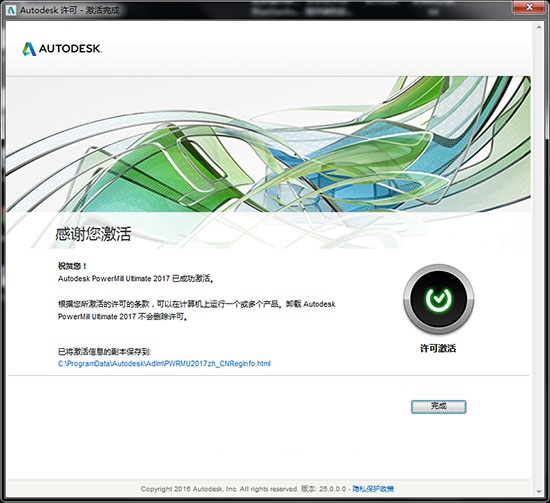Click the license terms paragraph about 卸载 Autodesk
This screenshot has width=550, height=503.
(196, 310)
